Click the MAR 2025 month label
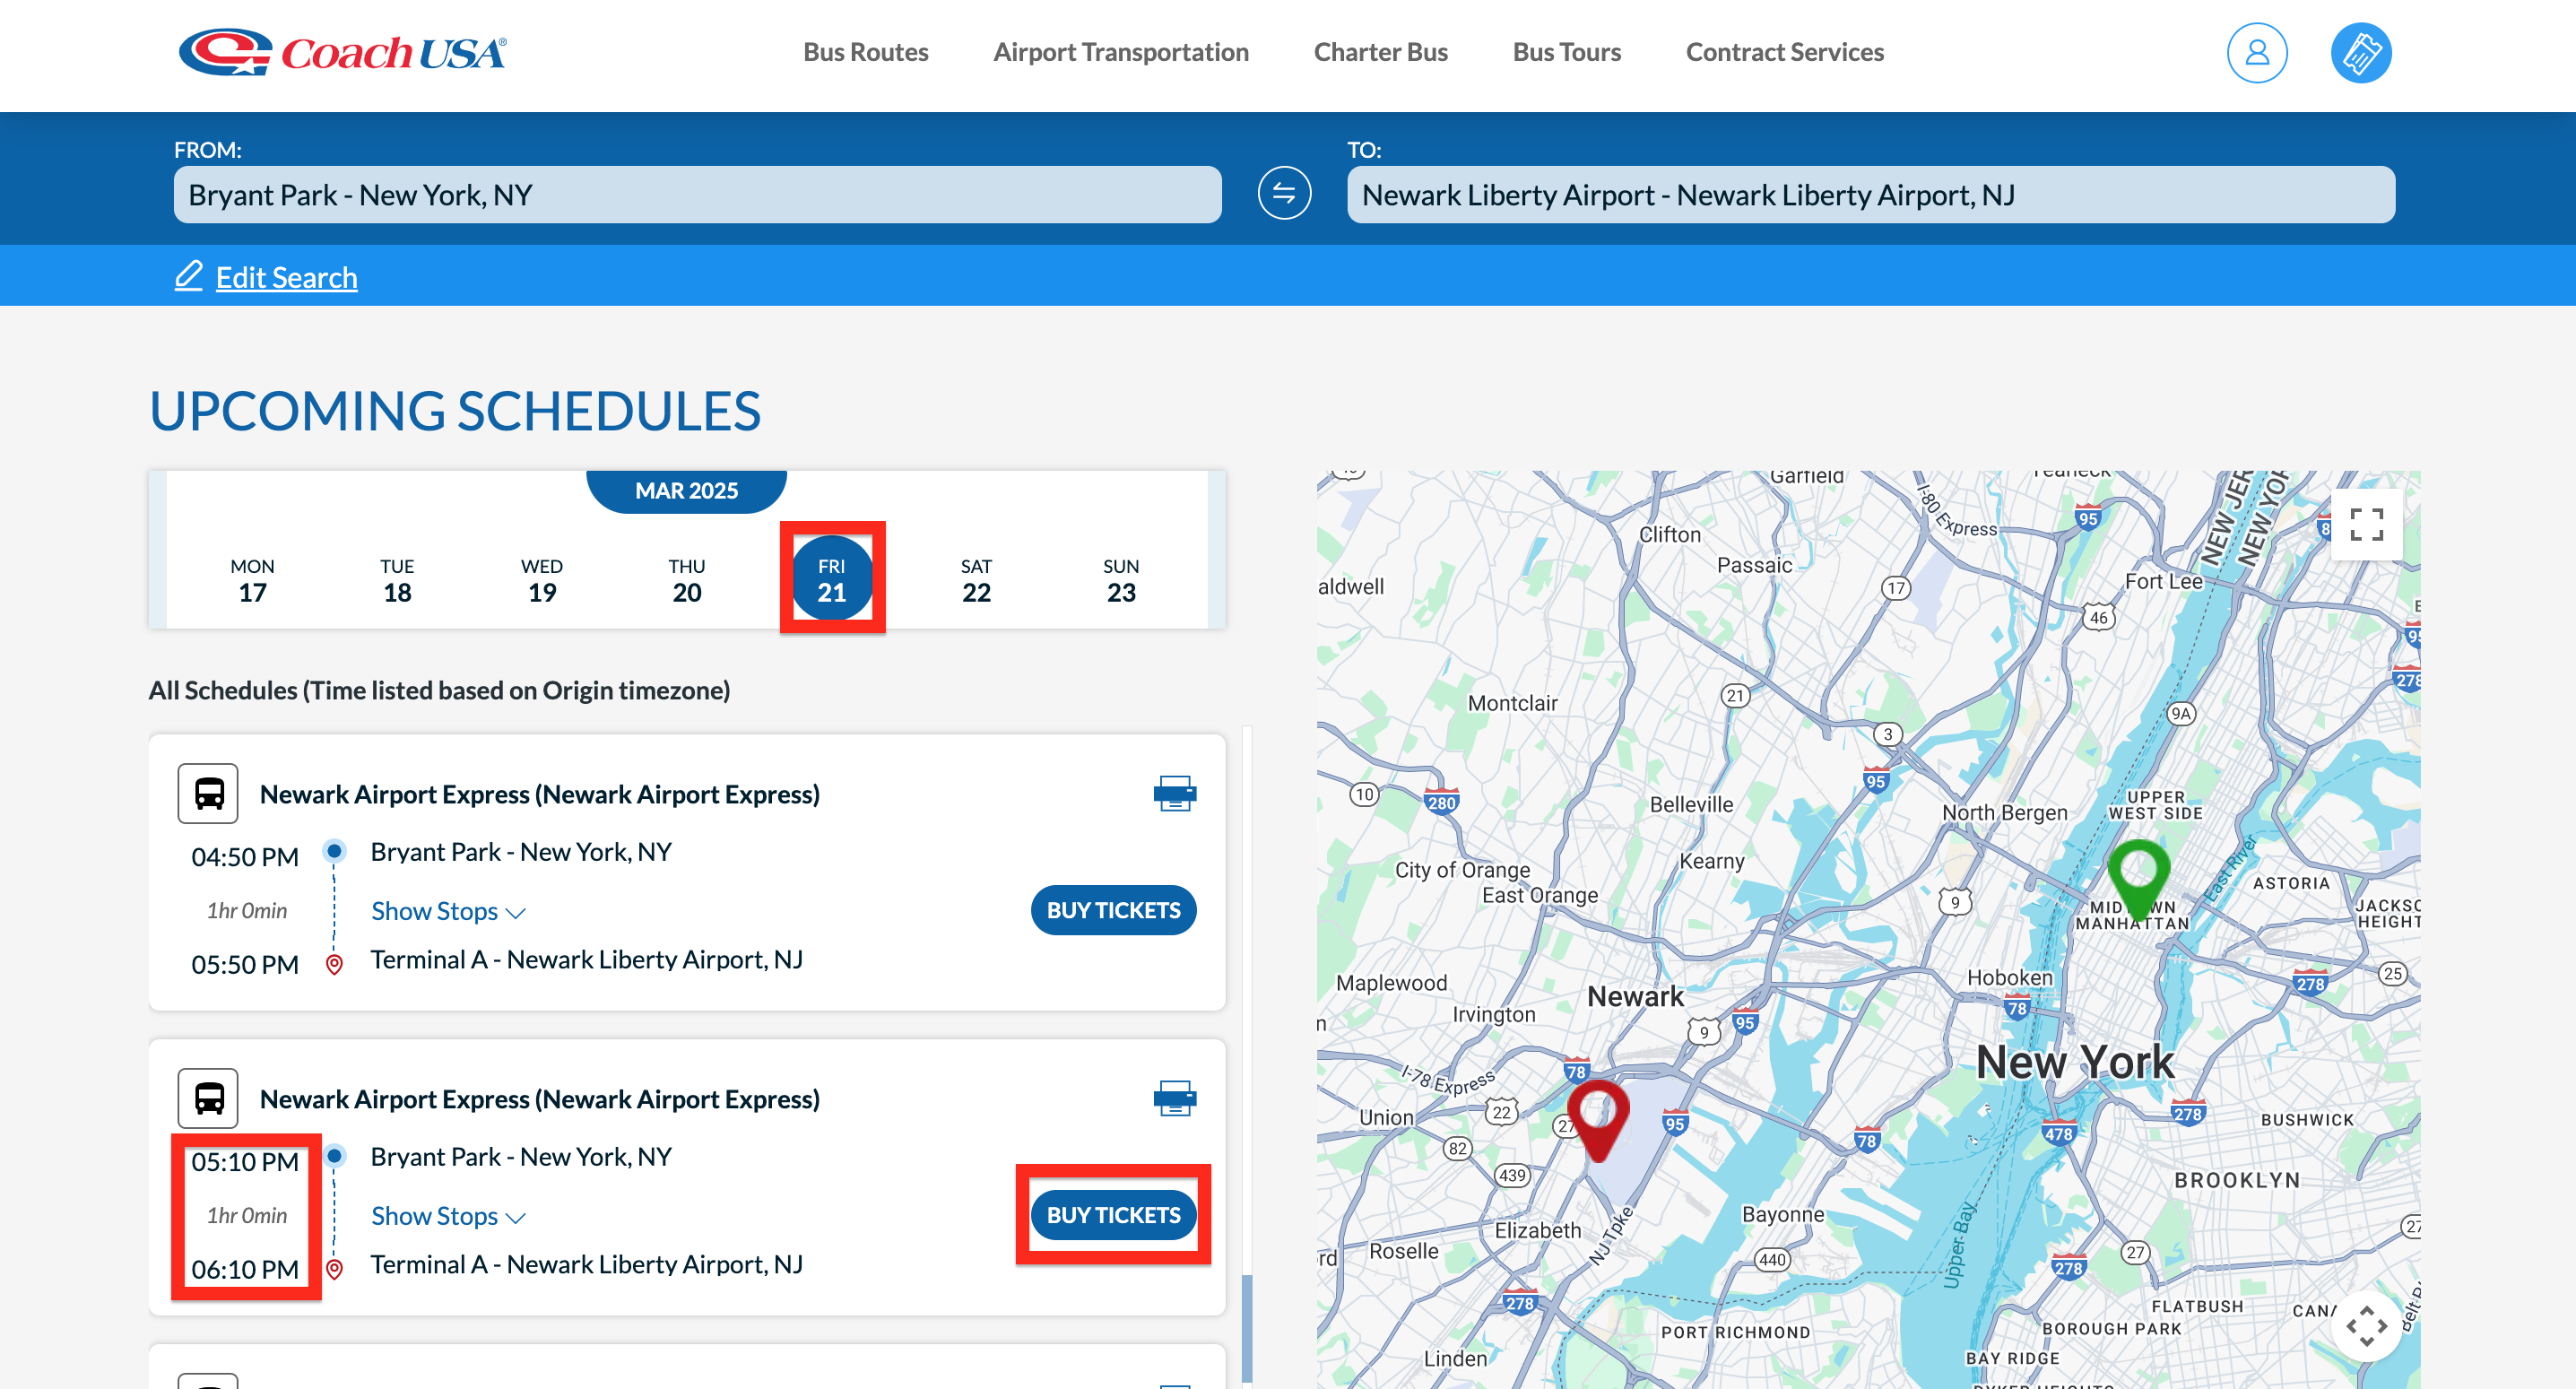 point(686,490)
